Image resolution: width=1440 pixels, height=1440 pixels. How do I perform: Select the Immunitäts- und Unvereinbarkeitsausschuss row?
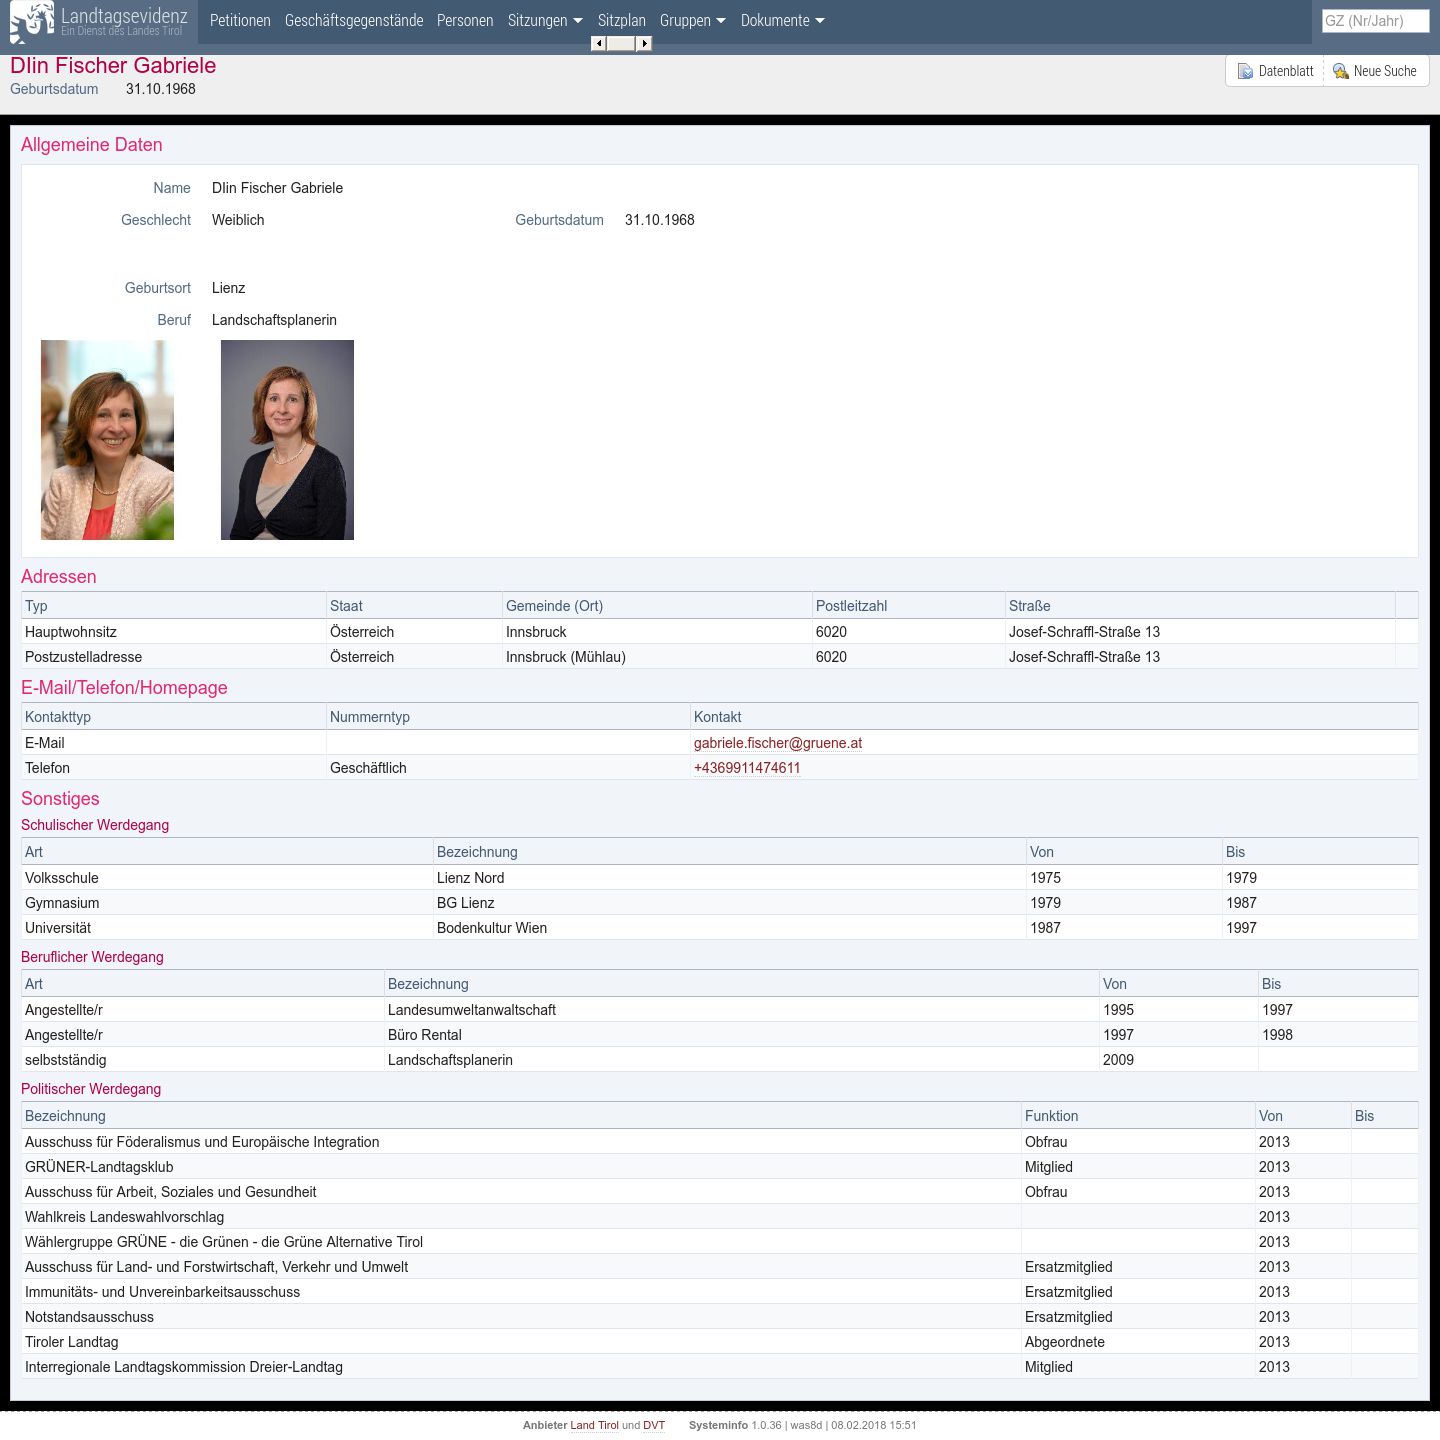pos(720,1292)
